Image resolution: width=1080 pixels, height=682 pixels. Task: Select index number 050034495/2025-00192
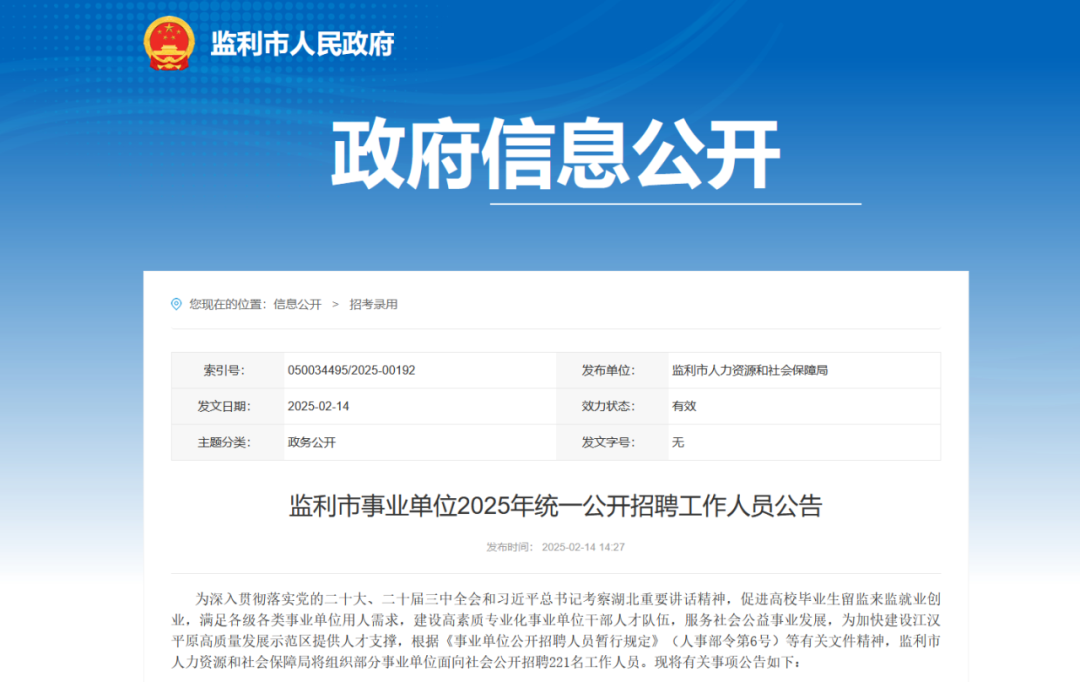[x=351, y=370]
